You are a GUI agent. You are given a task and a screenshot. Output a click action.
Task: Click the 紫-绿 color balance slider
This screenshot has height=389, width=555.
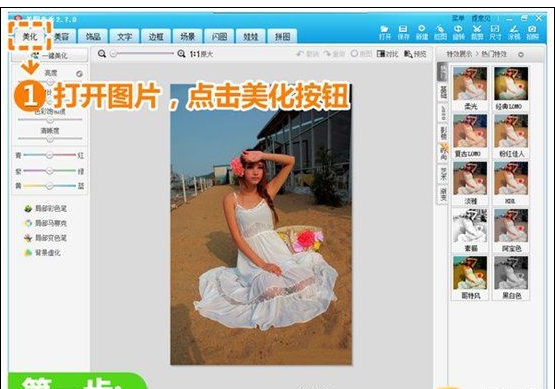(50, 171)
